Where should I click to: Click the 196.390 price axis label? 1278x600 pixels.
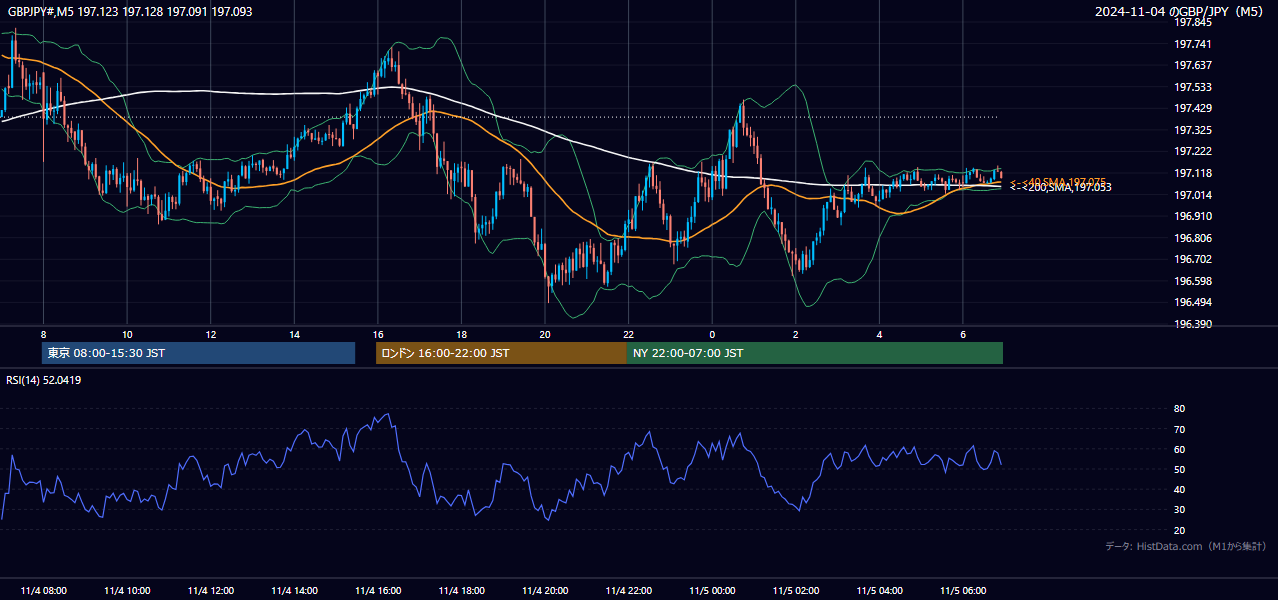click(1191, 324)
